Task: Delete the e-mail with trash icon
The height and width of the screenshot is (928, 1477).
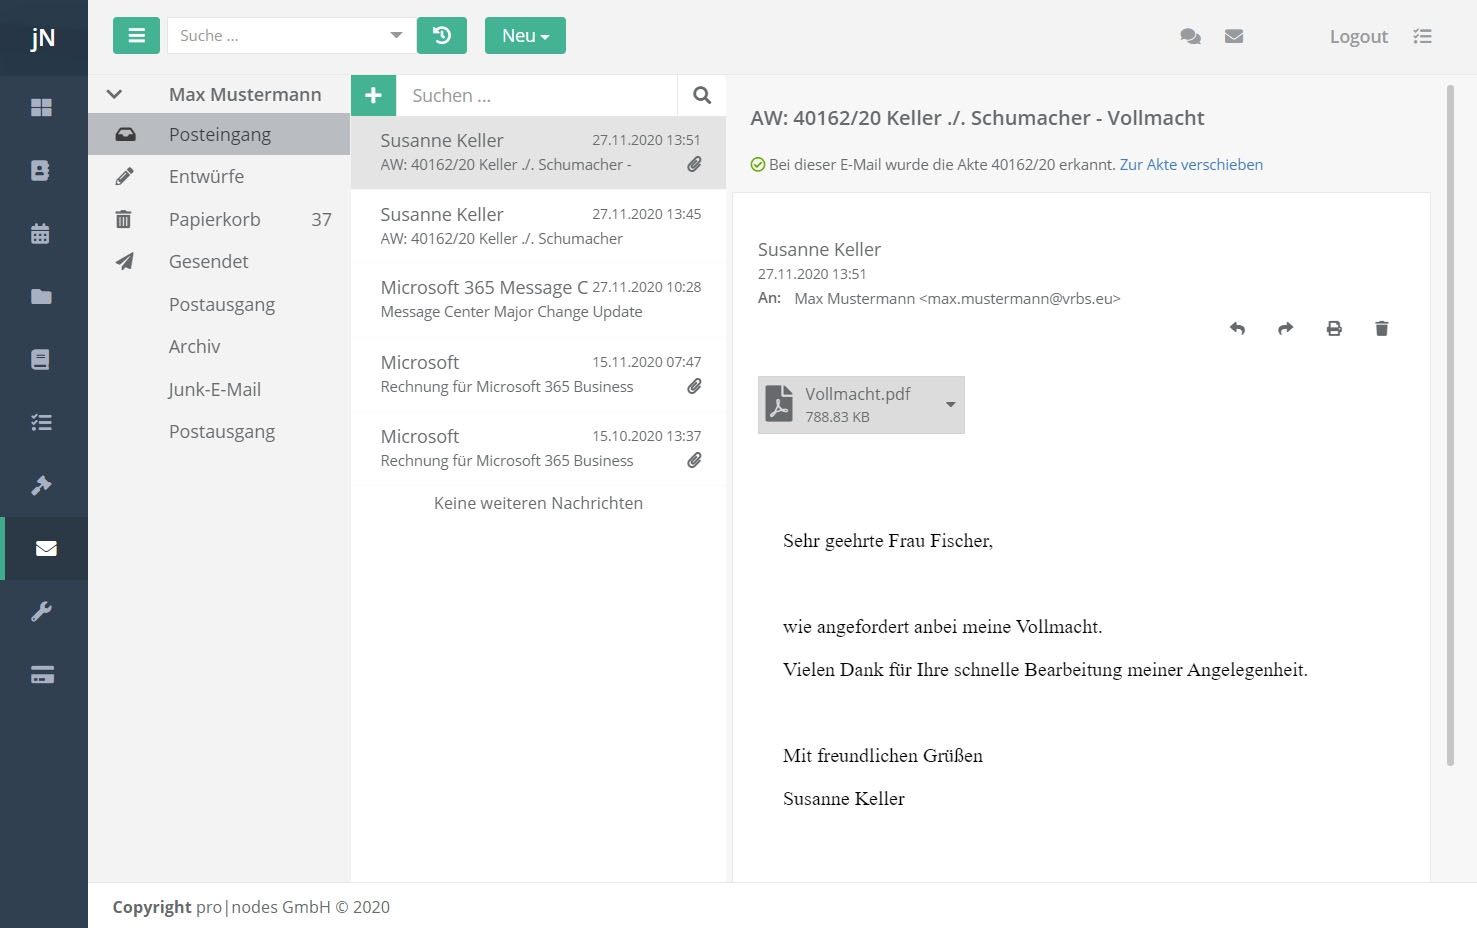Action: coord(1381,328)
